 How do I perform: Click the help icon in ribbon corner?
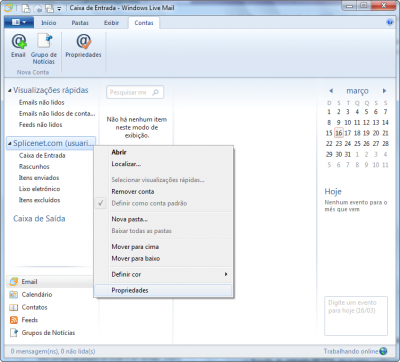click(389, 22)
